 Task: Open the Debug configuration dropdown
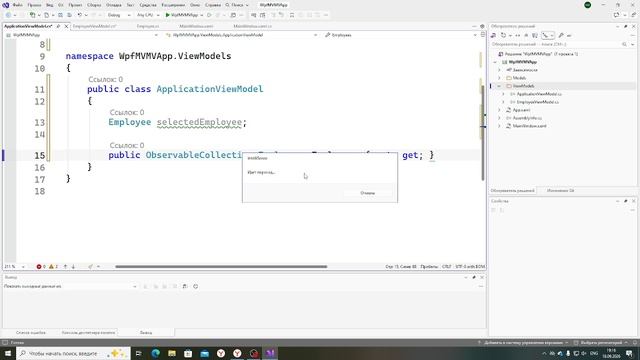pyautogui.click(x=119, y=15)
